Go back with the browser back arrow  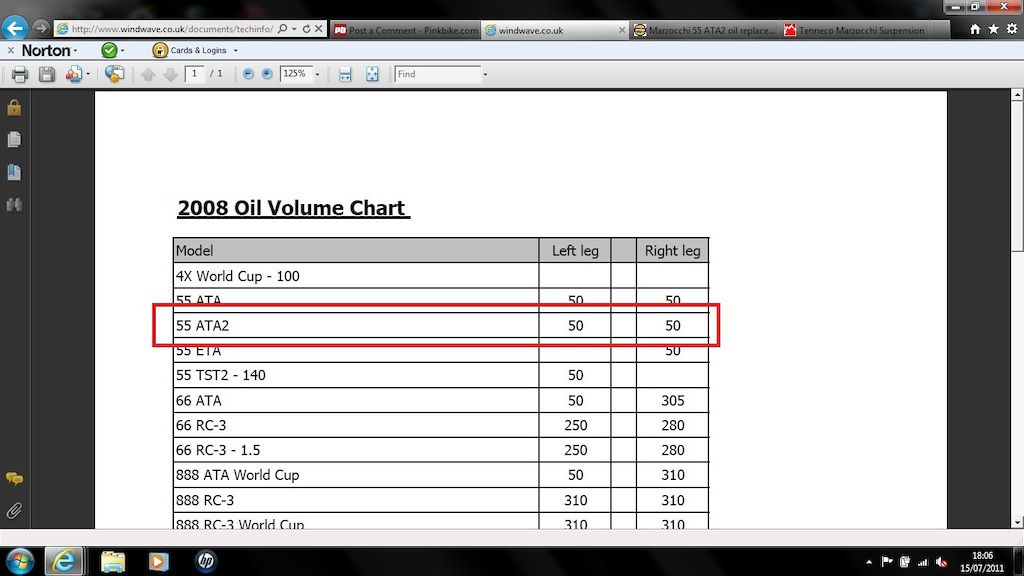coord(14,29)
